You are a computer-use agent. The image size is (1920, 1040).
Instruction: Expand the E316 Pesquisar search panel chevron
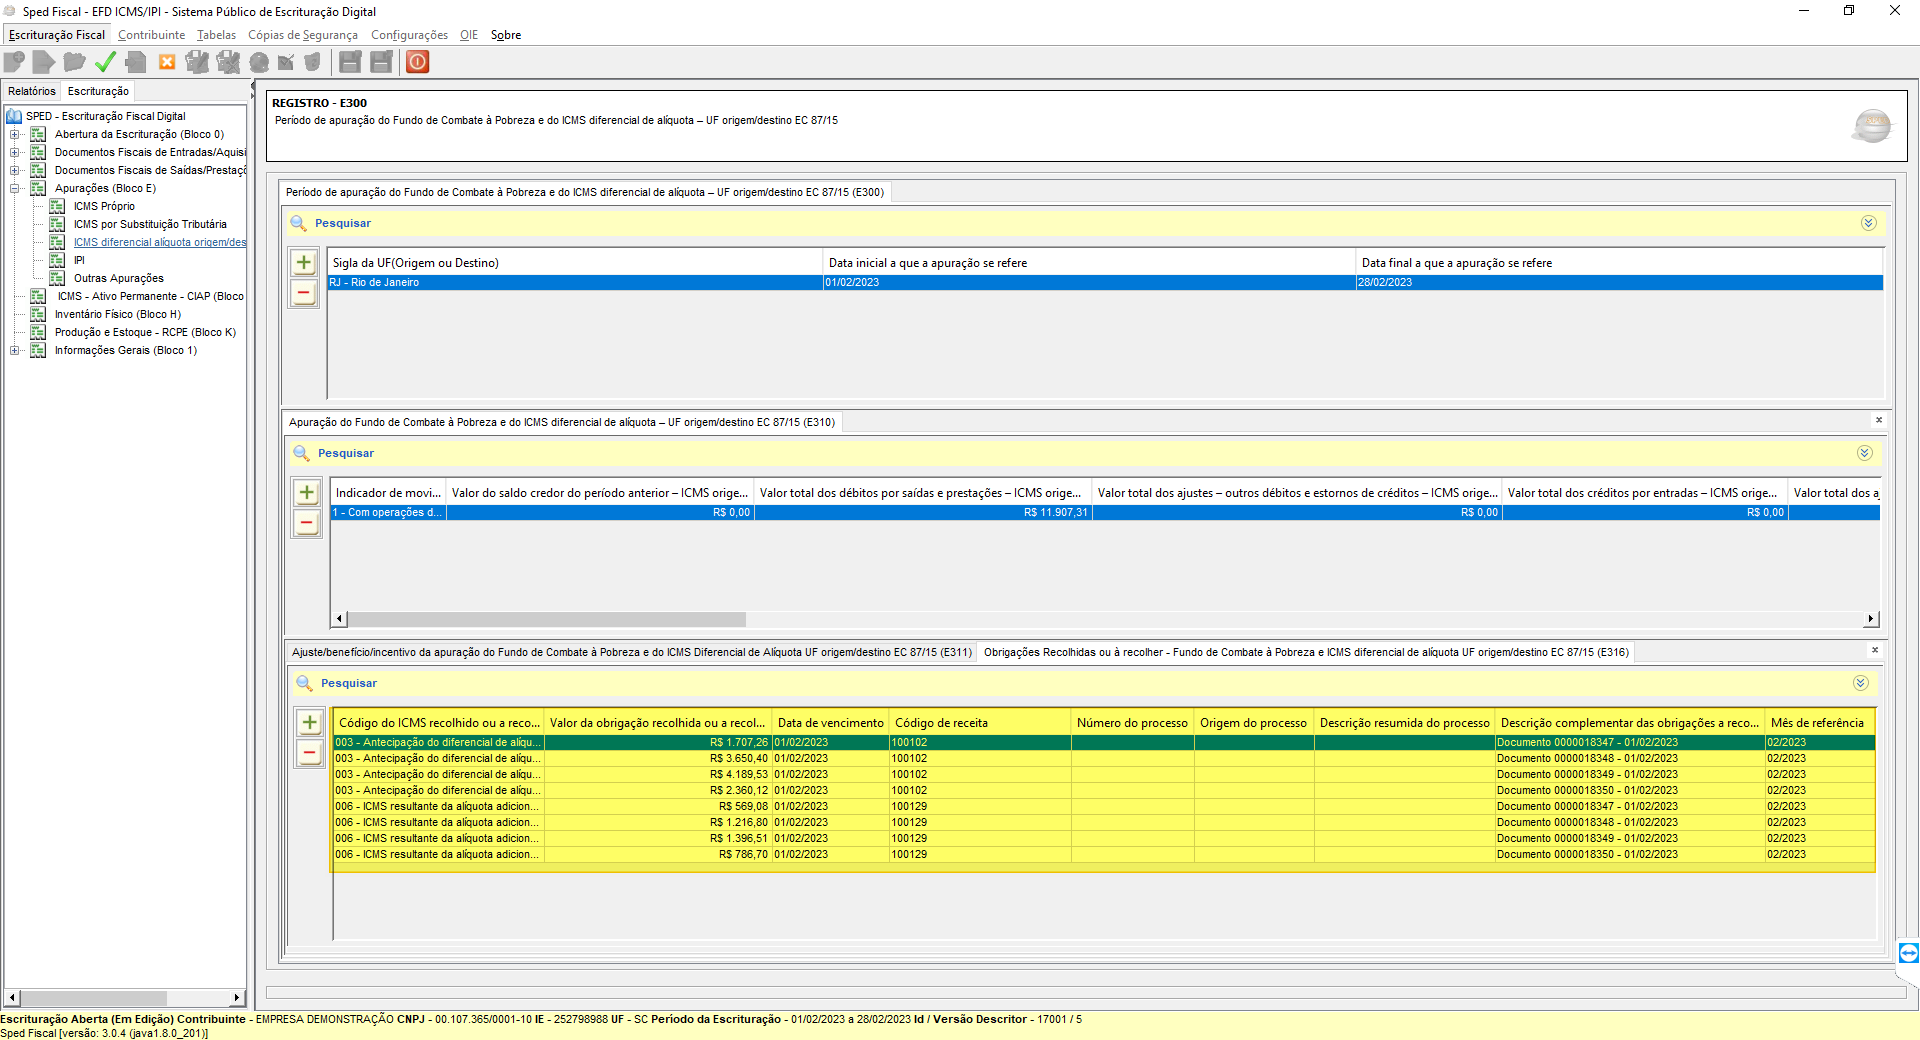coord(1860,683)
